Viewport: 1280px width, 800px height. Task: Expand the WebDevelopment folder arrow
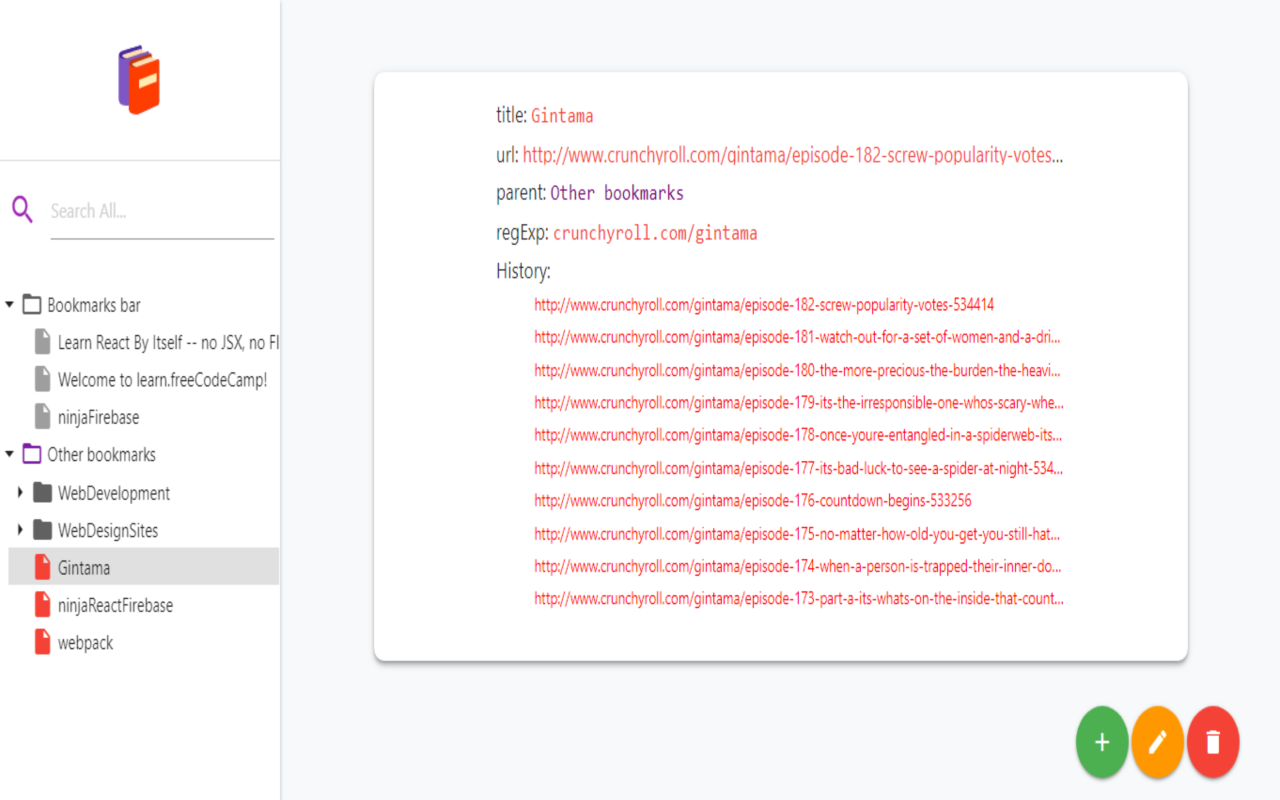[20, 492]
